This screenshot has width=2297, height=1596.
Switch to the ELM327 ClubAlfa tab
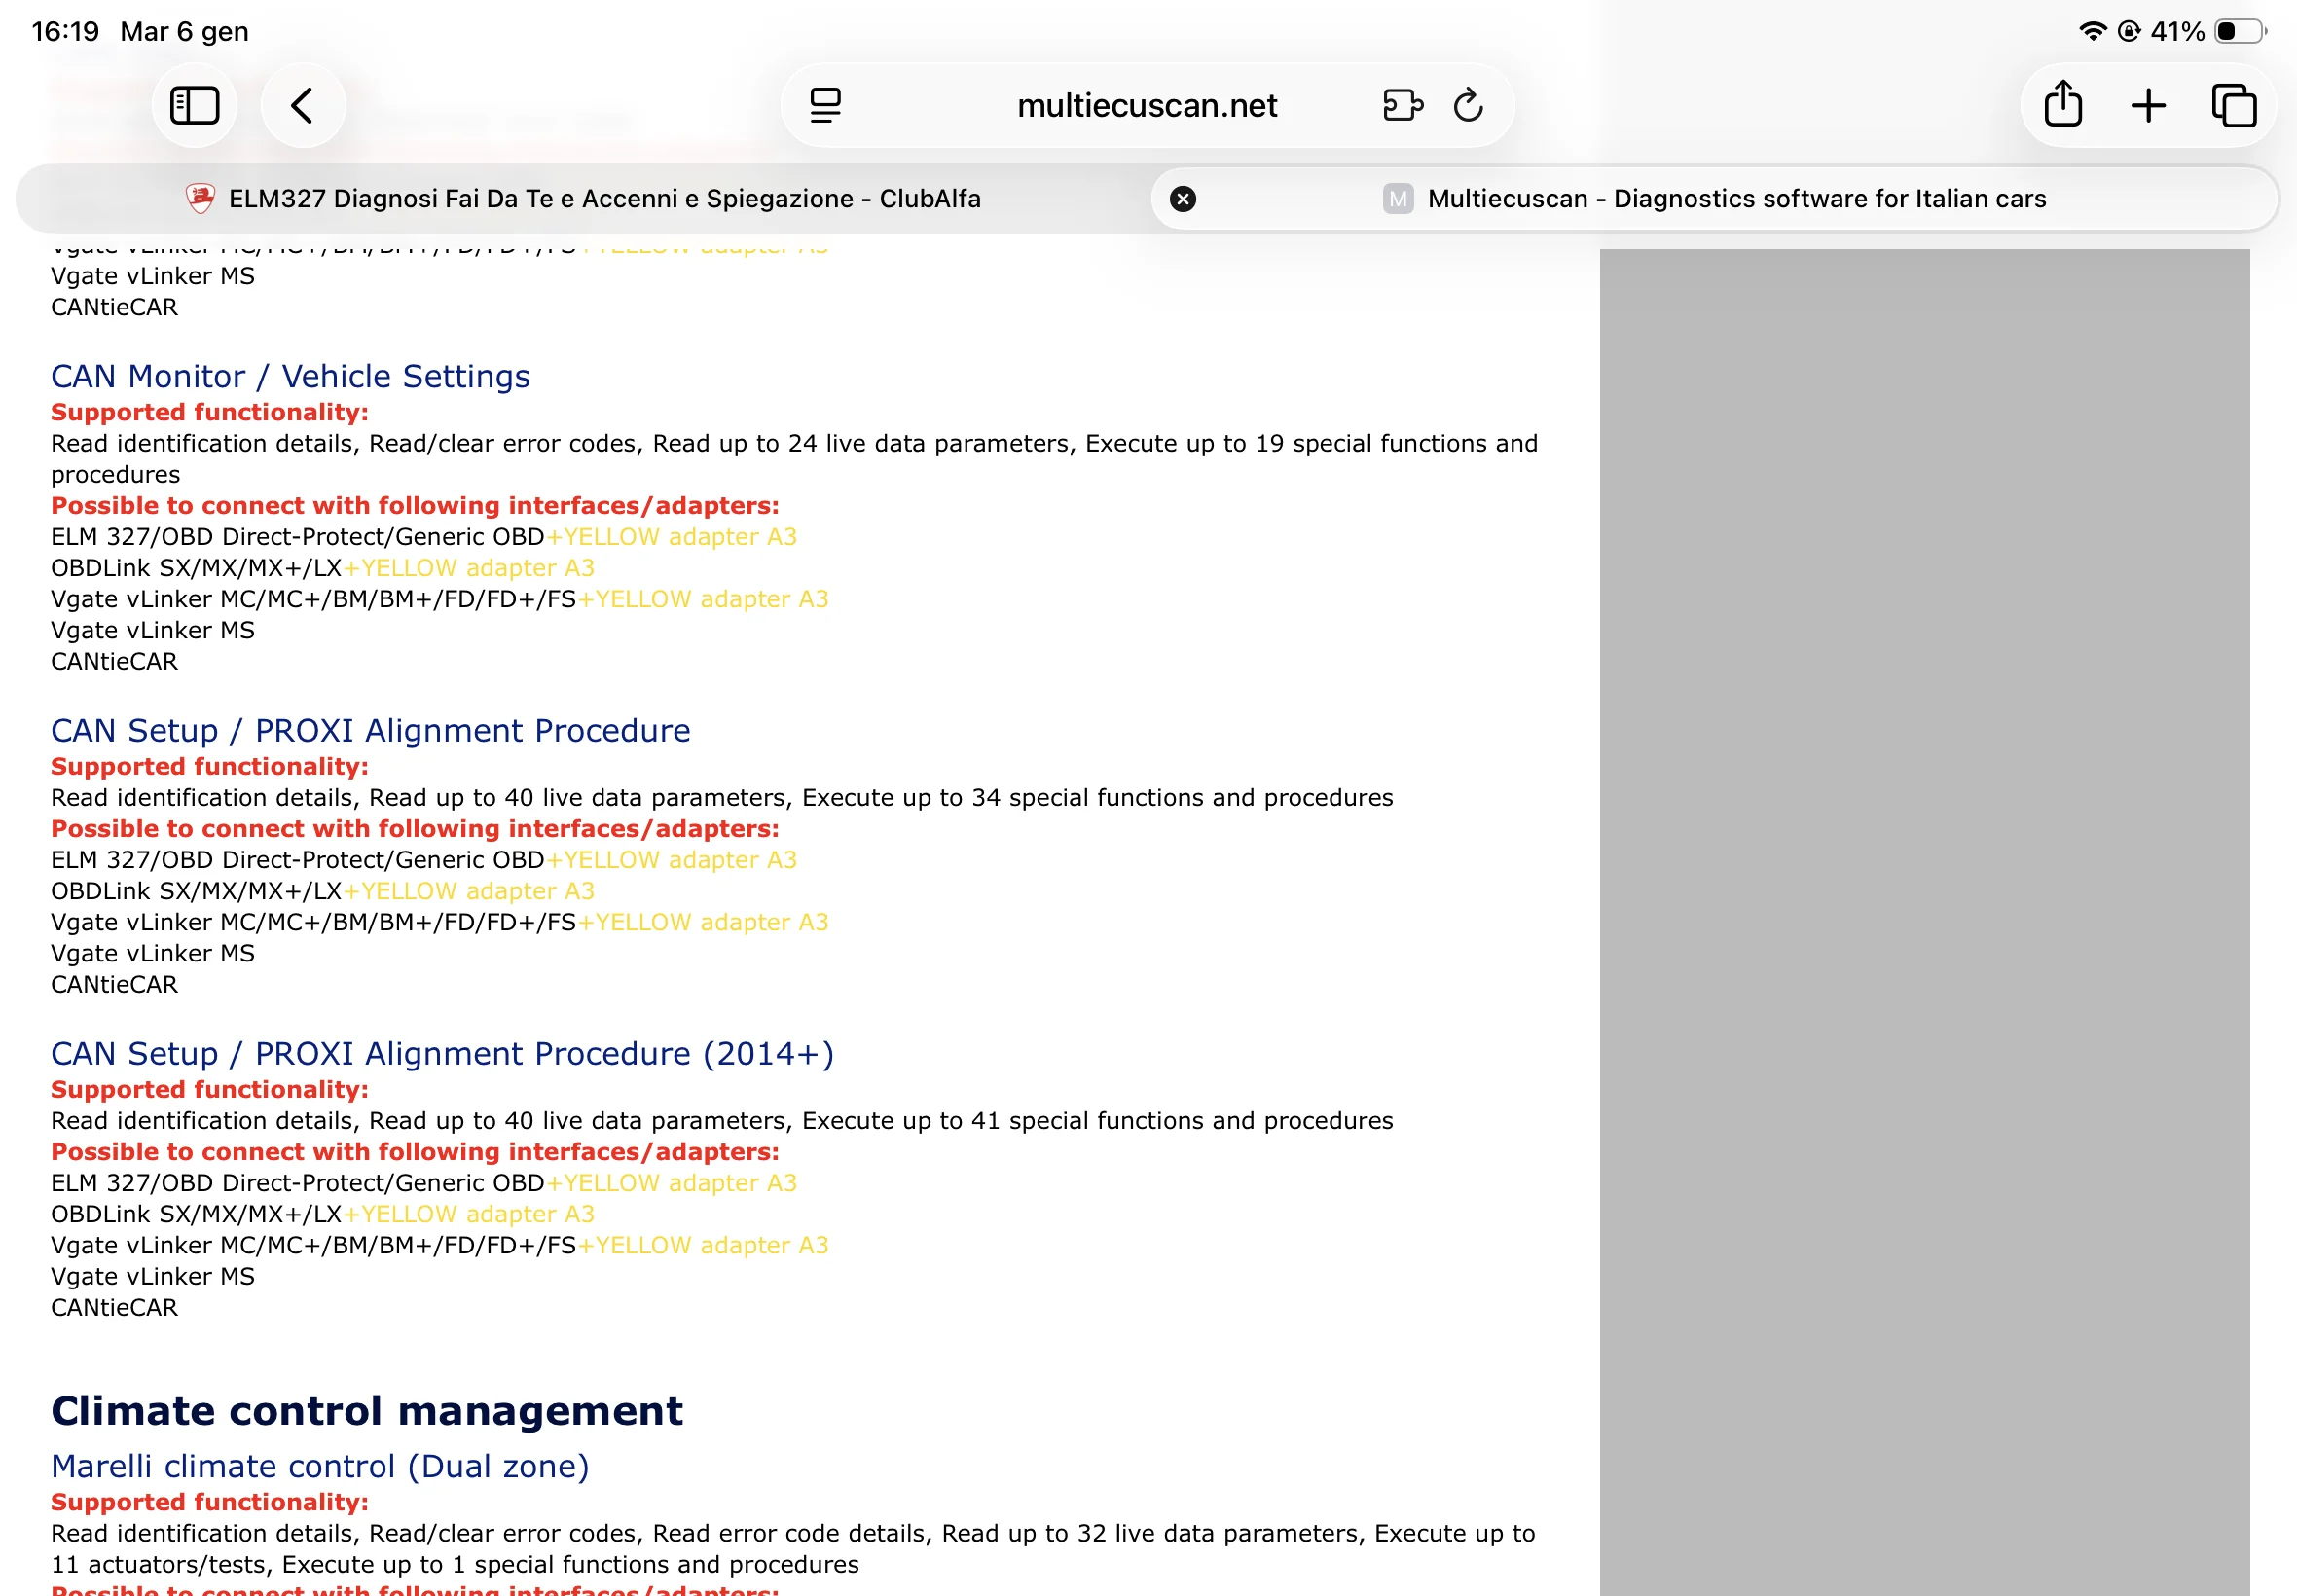pos(583,199)
